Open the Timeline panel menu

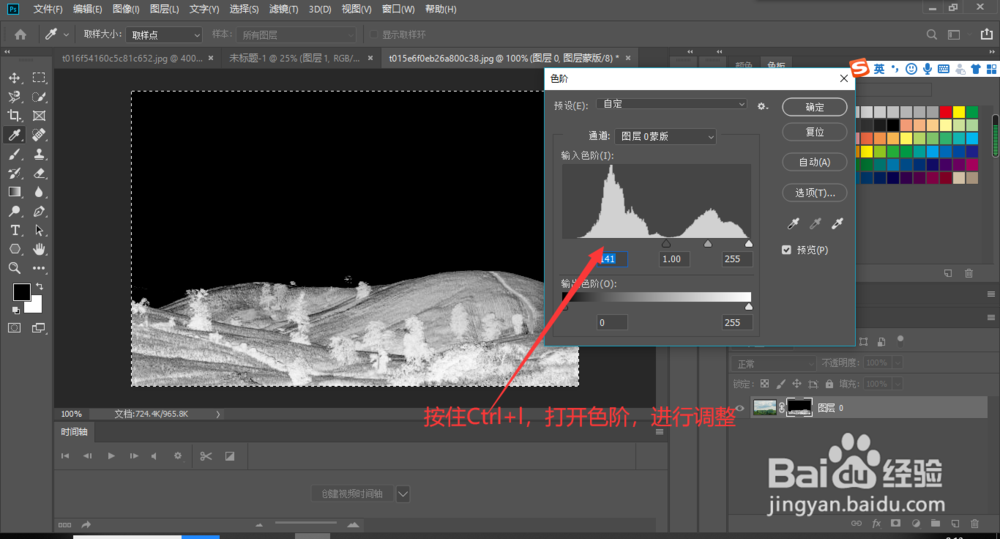click(x=659, y=432)
